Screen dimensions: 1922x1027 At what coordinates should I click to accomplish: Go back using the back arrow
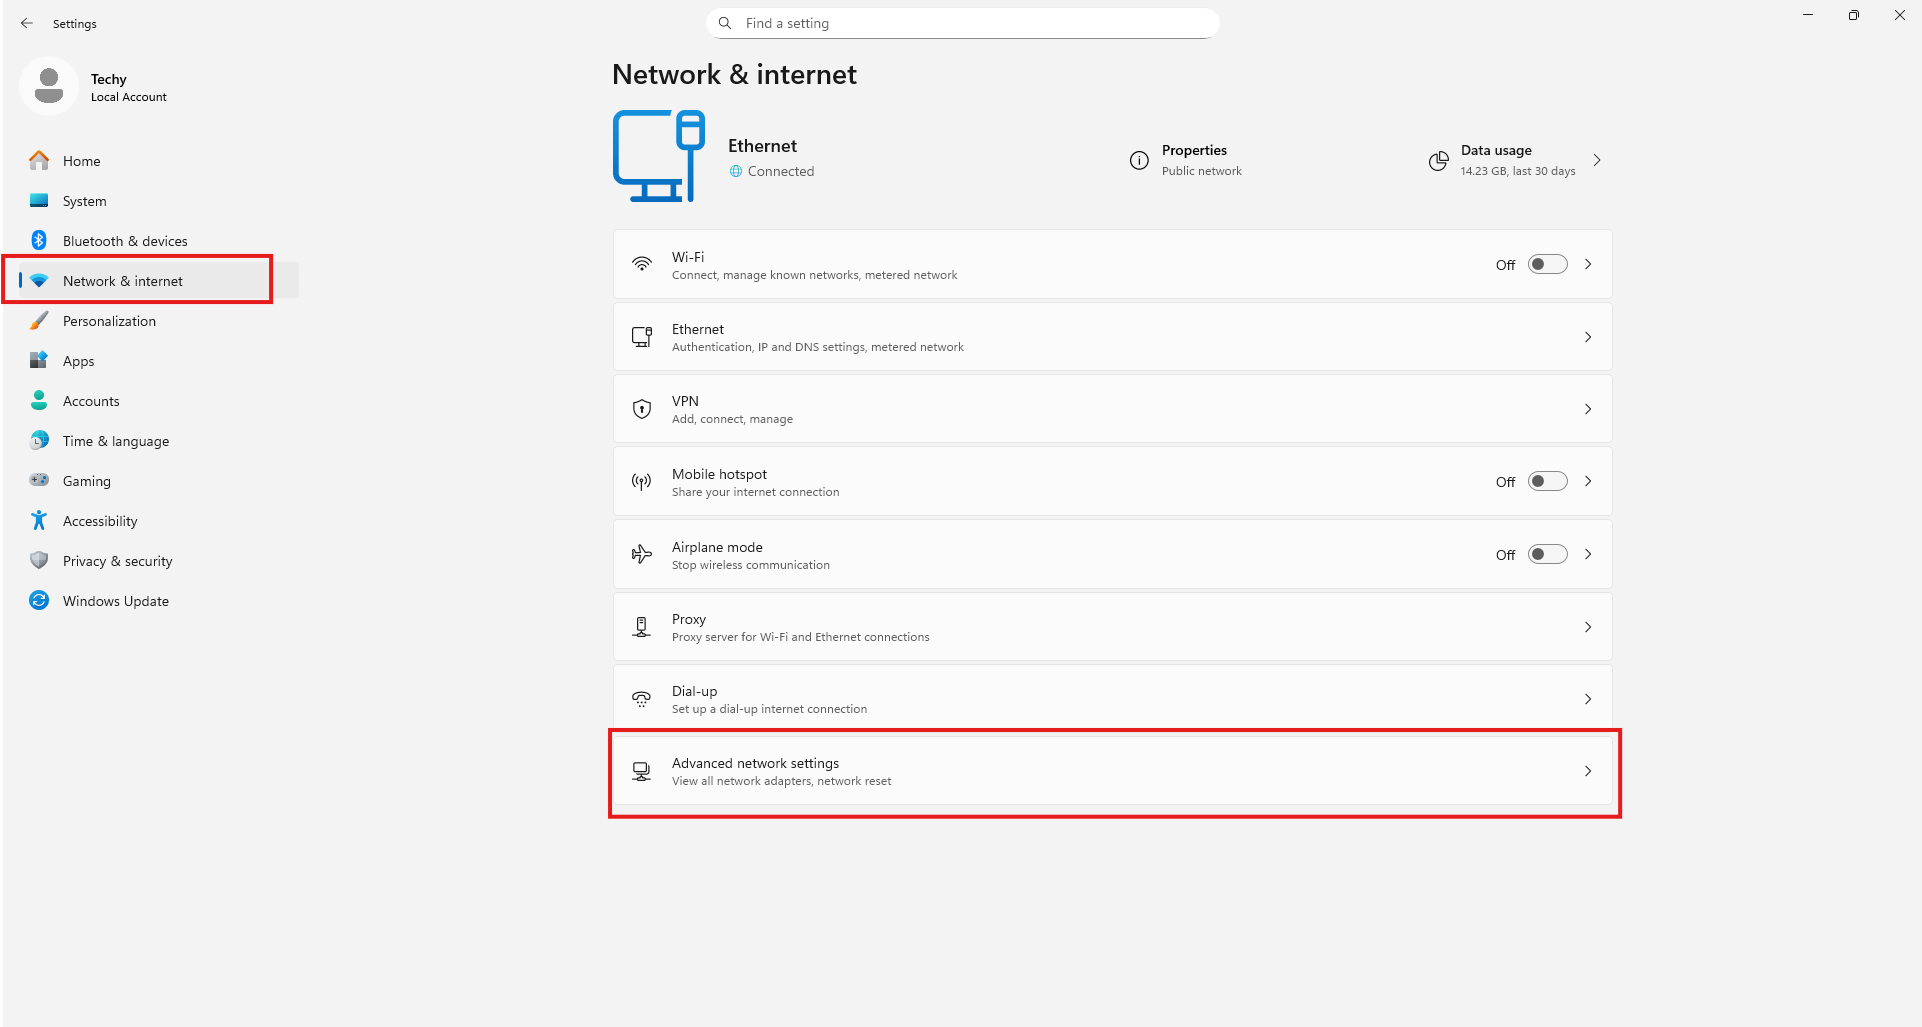27,23
